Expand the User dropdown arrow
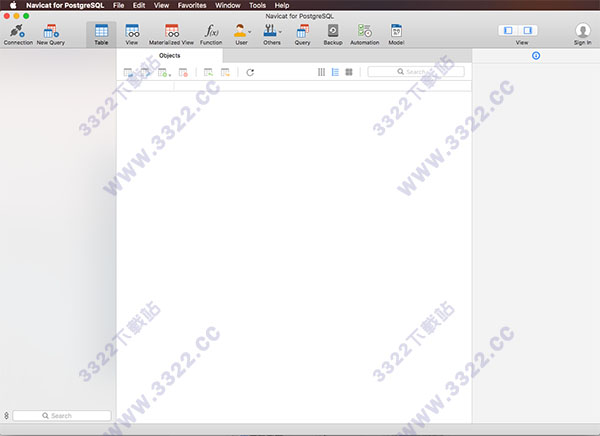 [250, 32]
